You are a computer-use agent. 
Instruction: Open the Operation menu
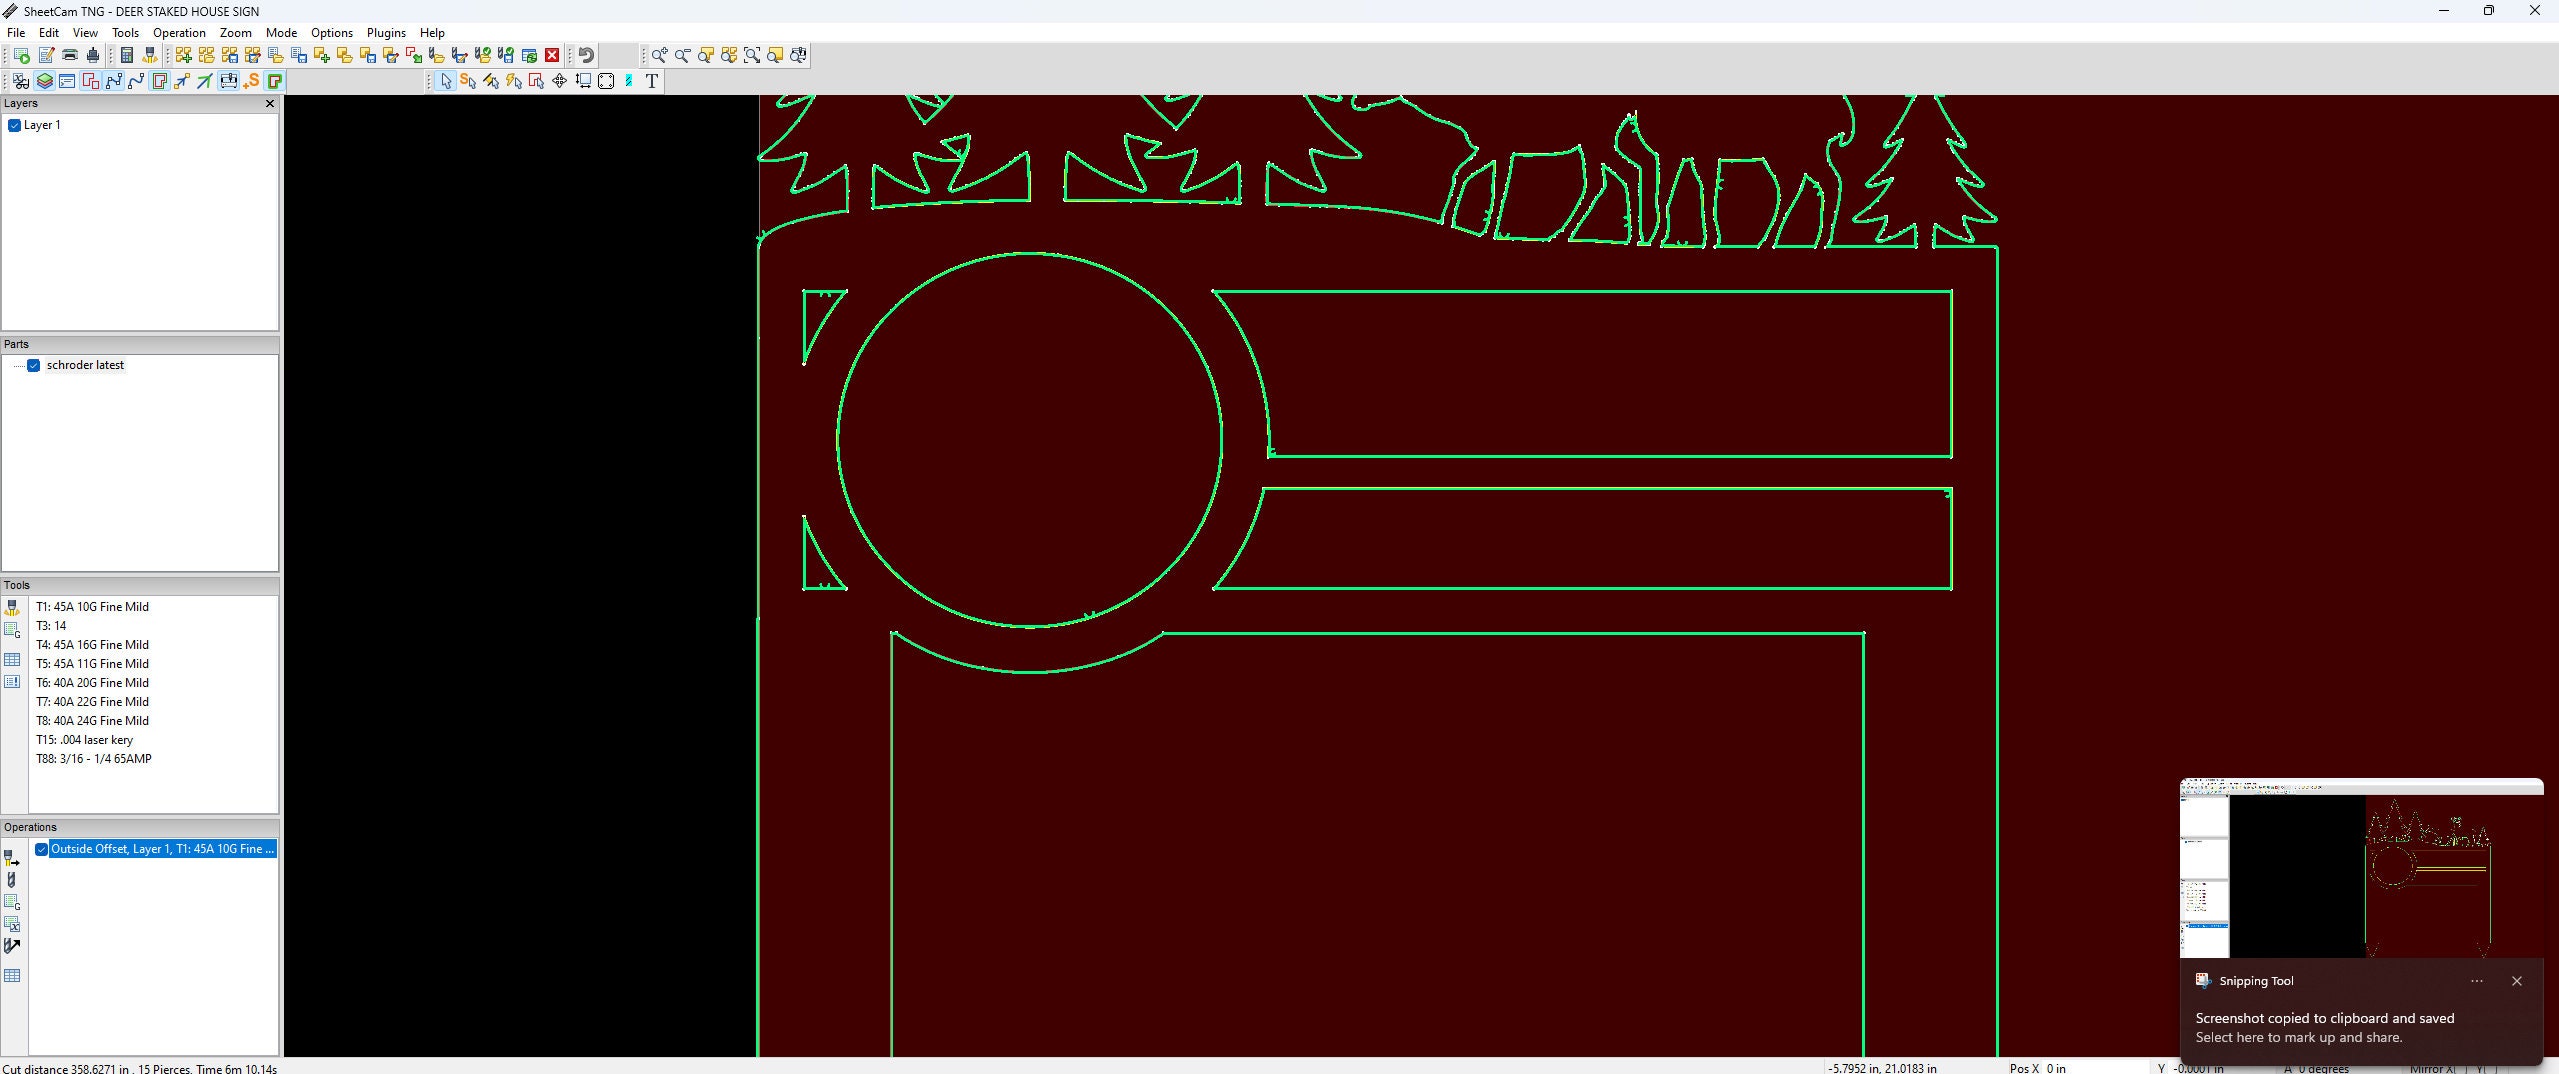tap(178, 32)
